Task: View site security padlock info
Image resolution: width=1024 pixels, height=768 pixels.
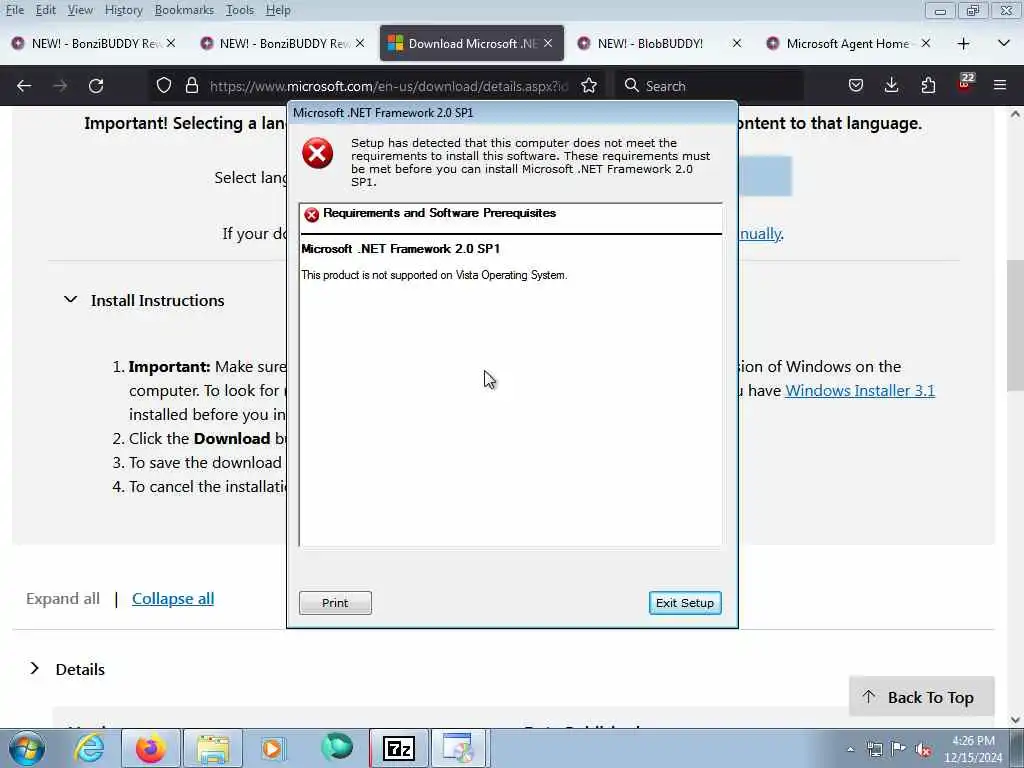Action: tap(191, 86)
